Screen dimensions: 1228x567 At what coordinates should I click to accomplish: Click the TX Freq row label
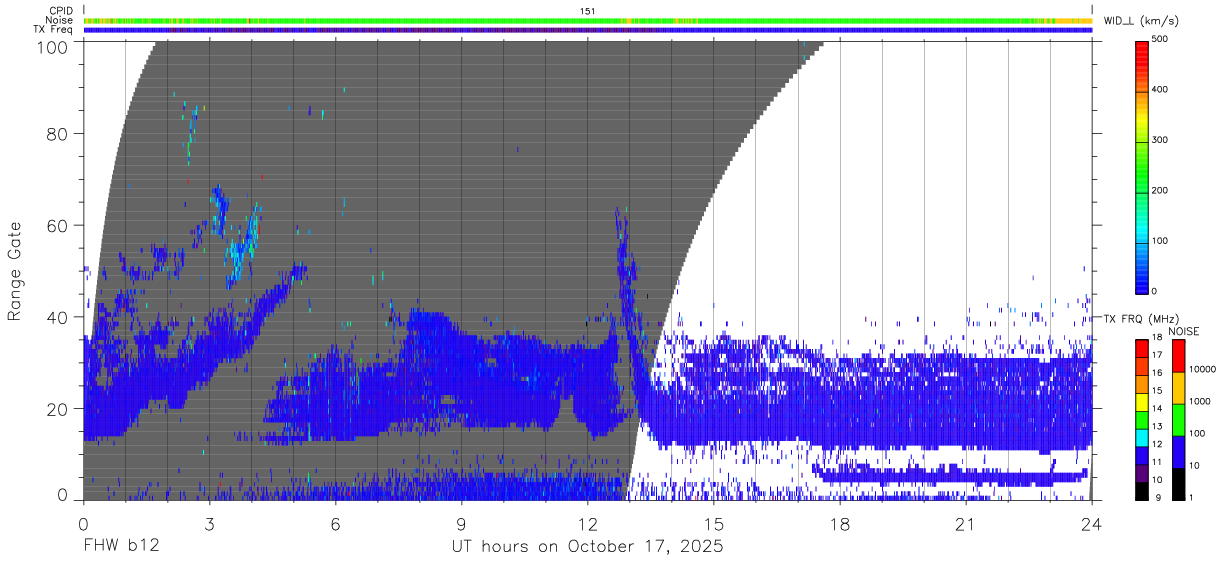tap(53, 29)
